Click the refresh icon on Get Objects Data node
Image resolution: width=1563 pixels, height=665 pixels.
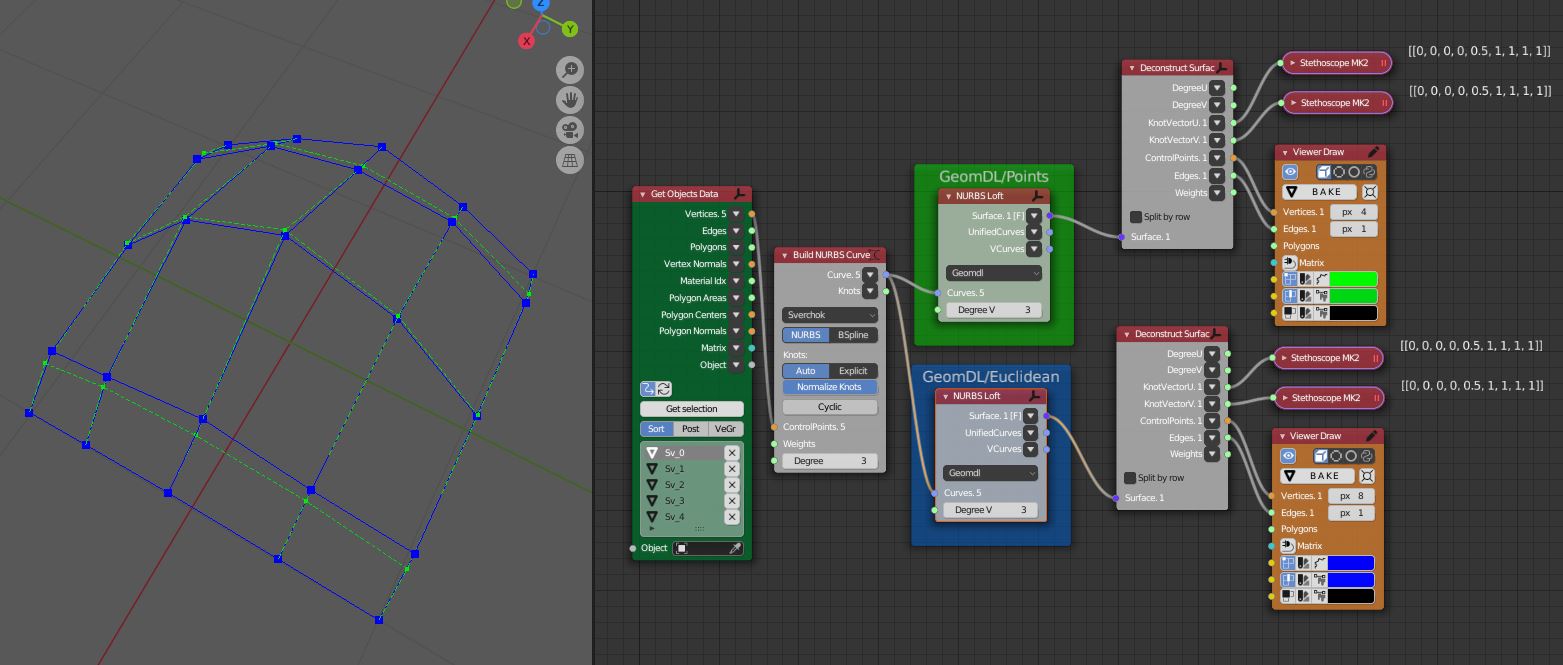pyautogui.click(x=663, y=389)
